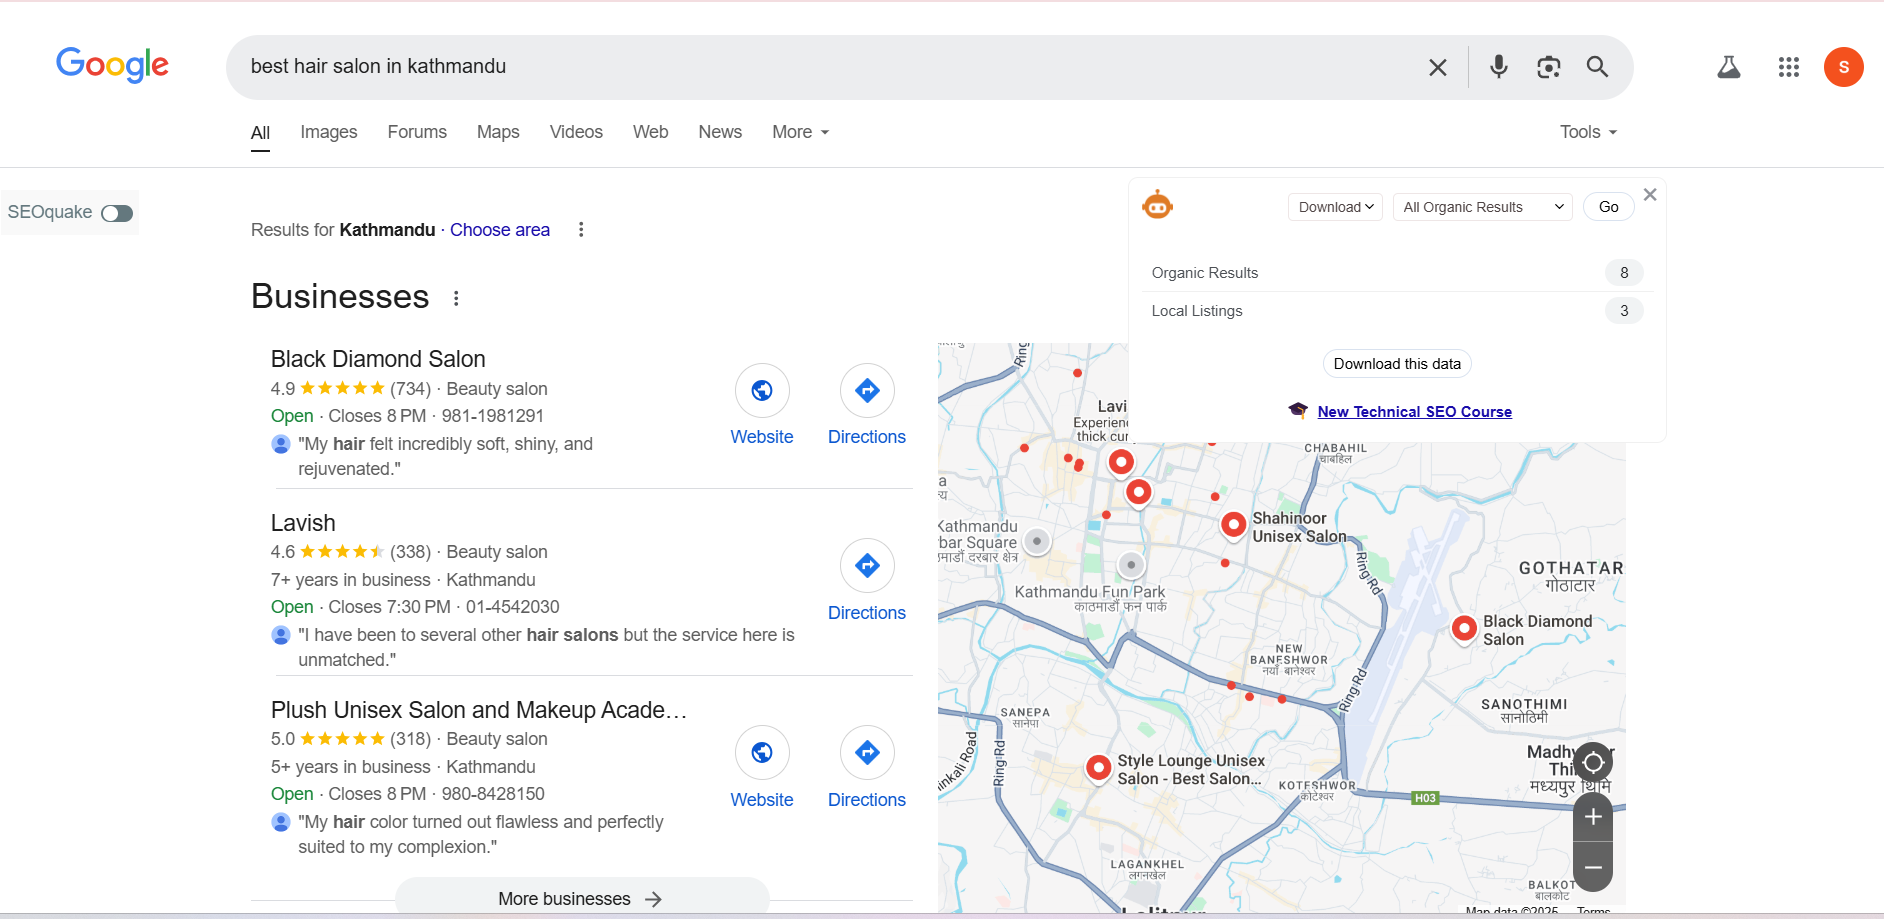Click the My Location icon on the map
The height and width of the screenshot is (919, 1884).
(x=1592, y=762)
